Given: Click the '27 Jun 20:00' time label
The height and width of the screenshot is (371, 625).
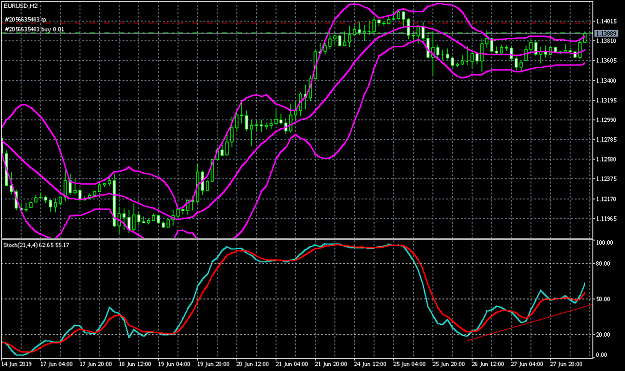Looking at the screenshot, I should [567, 364].
